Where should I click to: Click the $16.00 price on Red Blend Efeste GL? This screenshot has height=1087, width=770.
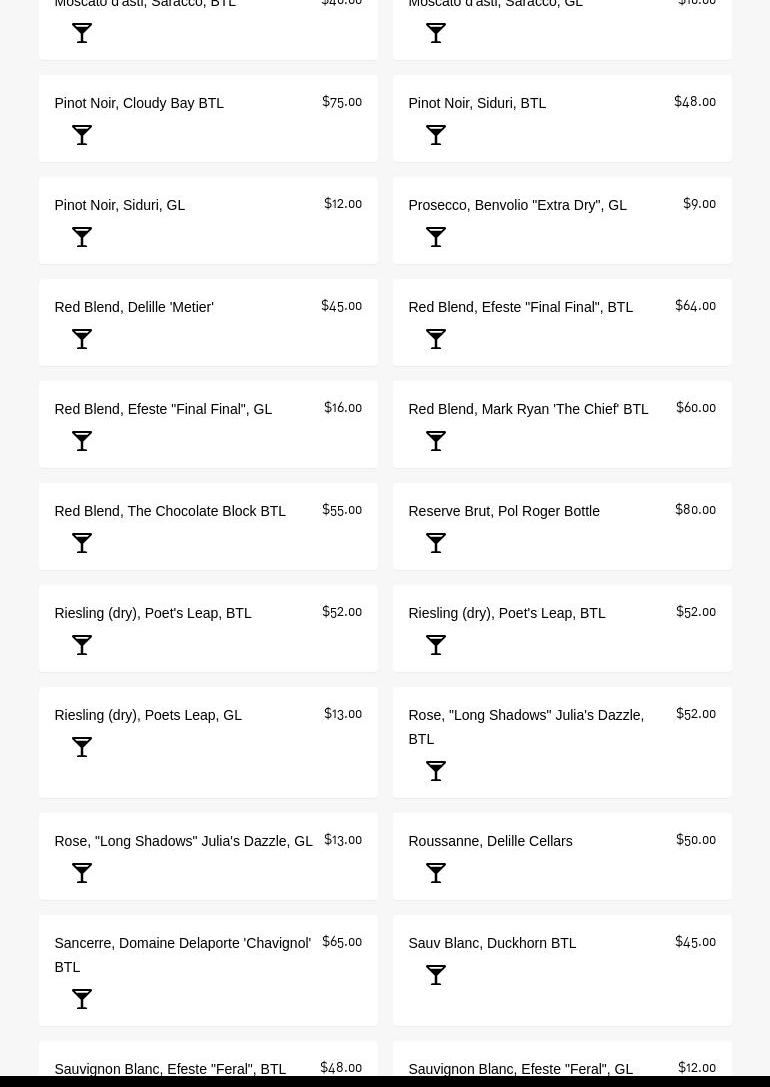pos(343,408)
